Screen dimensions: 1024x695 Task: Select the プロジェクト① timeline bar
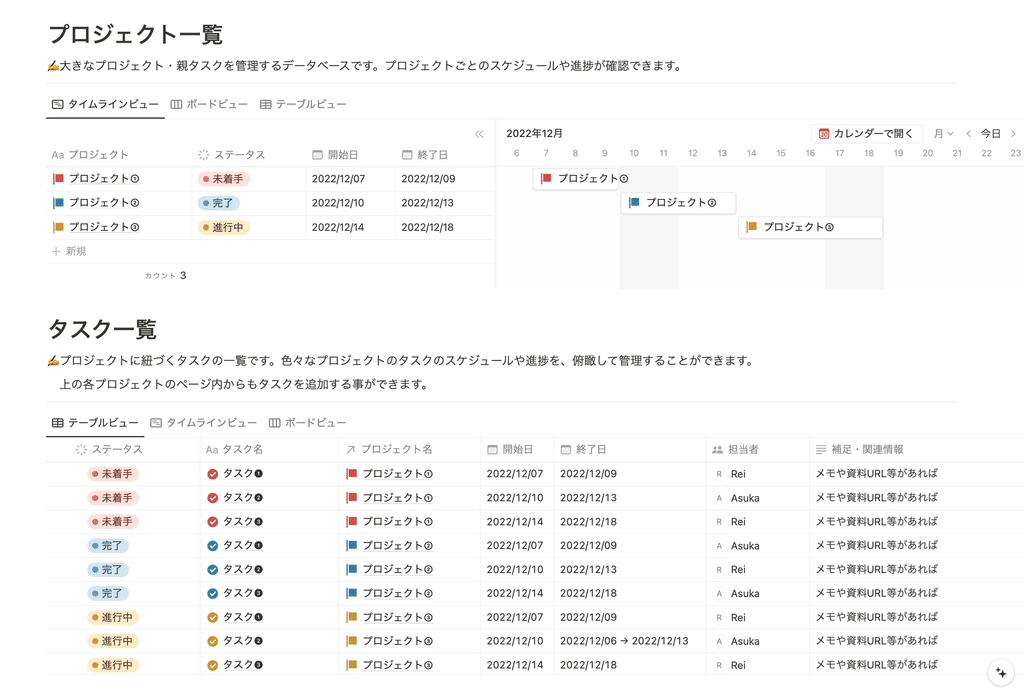pyautogui.click(x=576, y=178)
